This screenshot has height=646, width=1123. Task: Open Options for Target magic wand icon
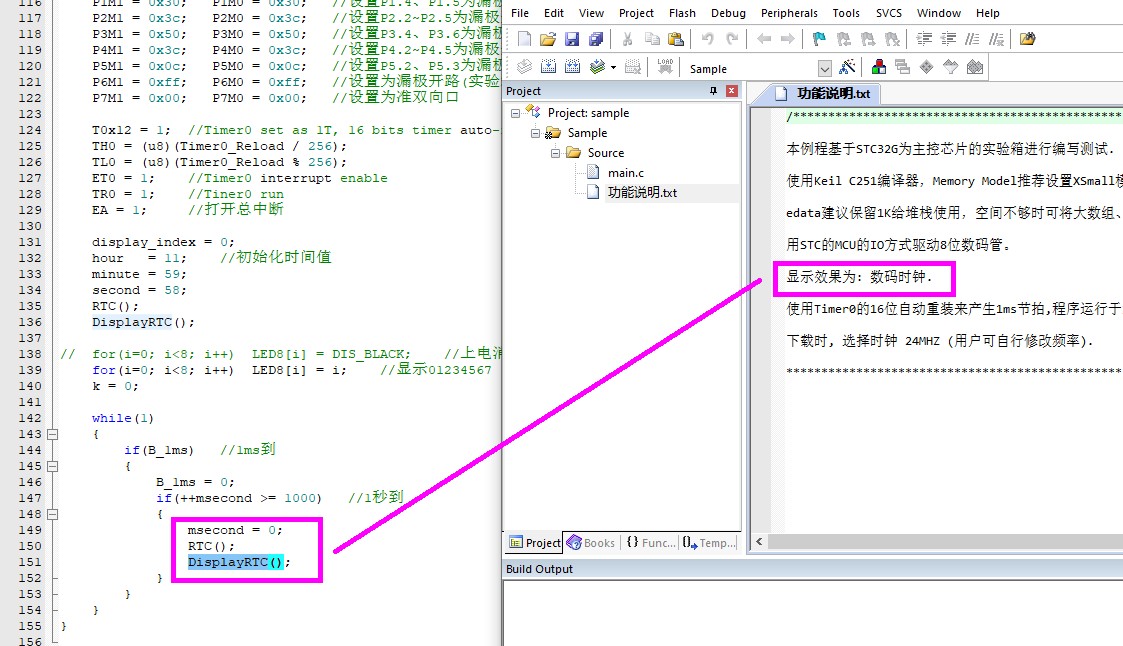(847, 68)
